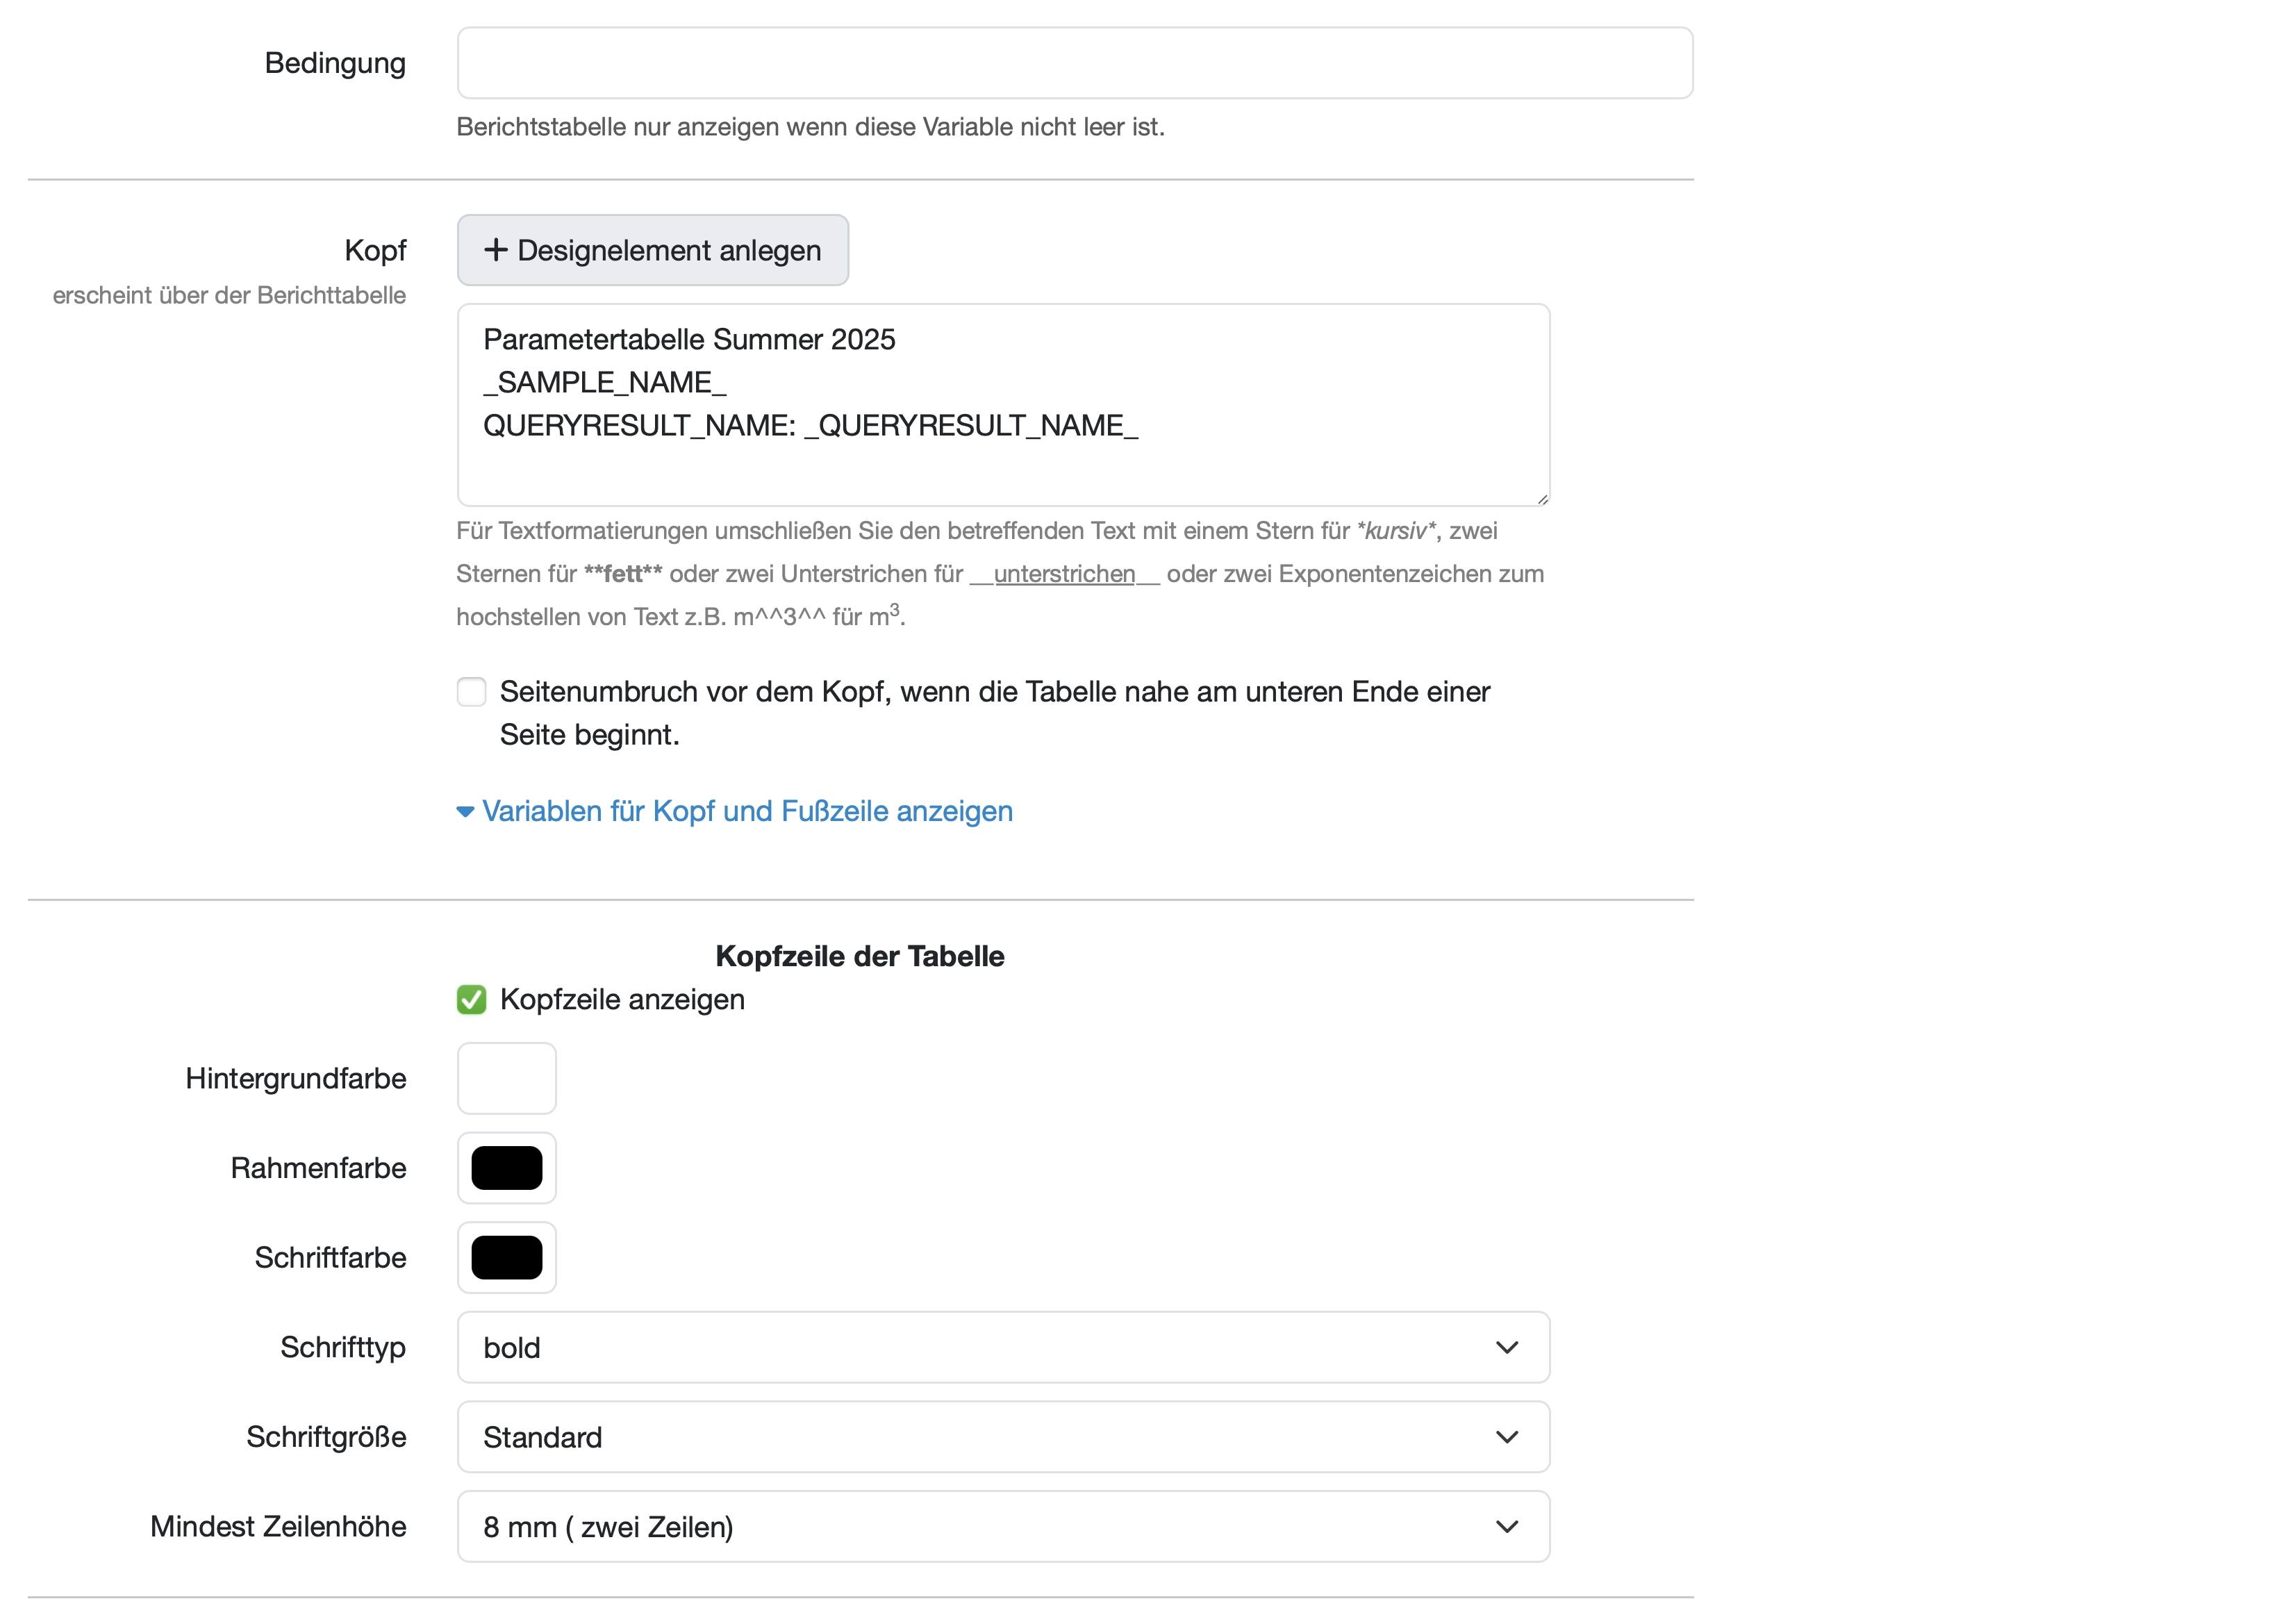Click into the Bedingung input field

[x=1074, y=63]
